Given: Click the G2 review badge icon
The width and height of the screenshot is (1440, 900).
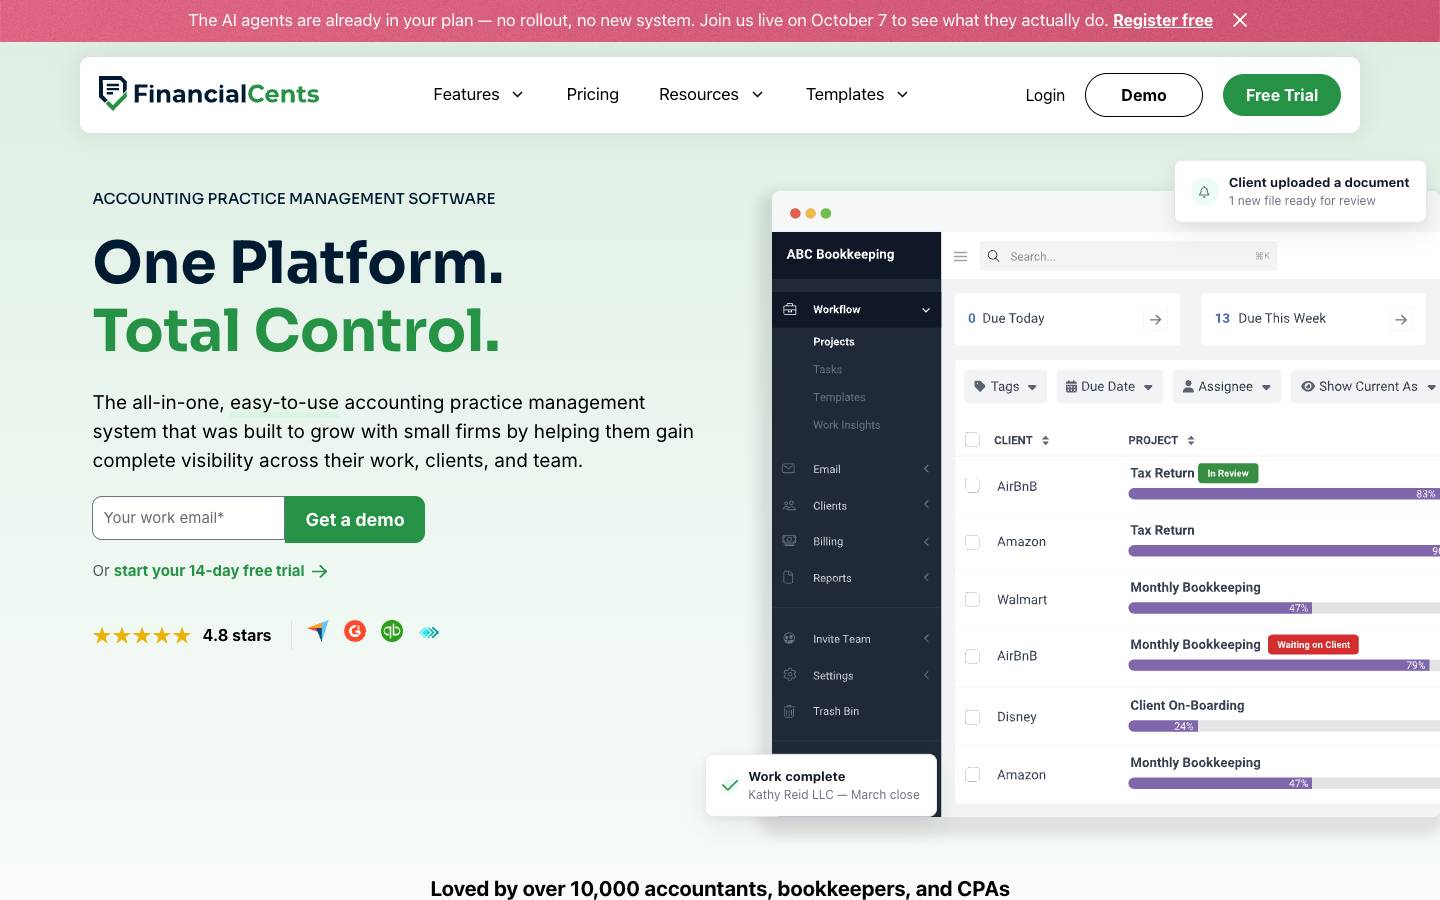Looking at the screenshot, I should tap(355, 631).
